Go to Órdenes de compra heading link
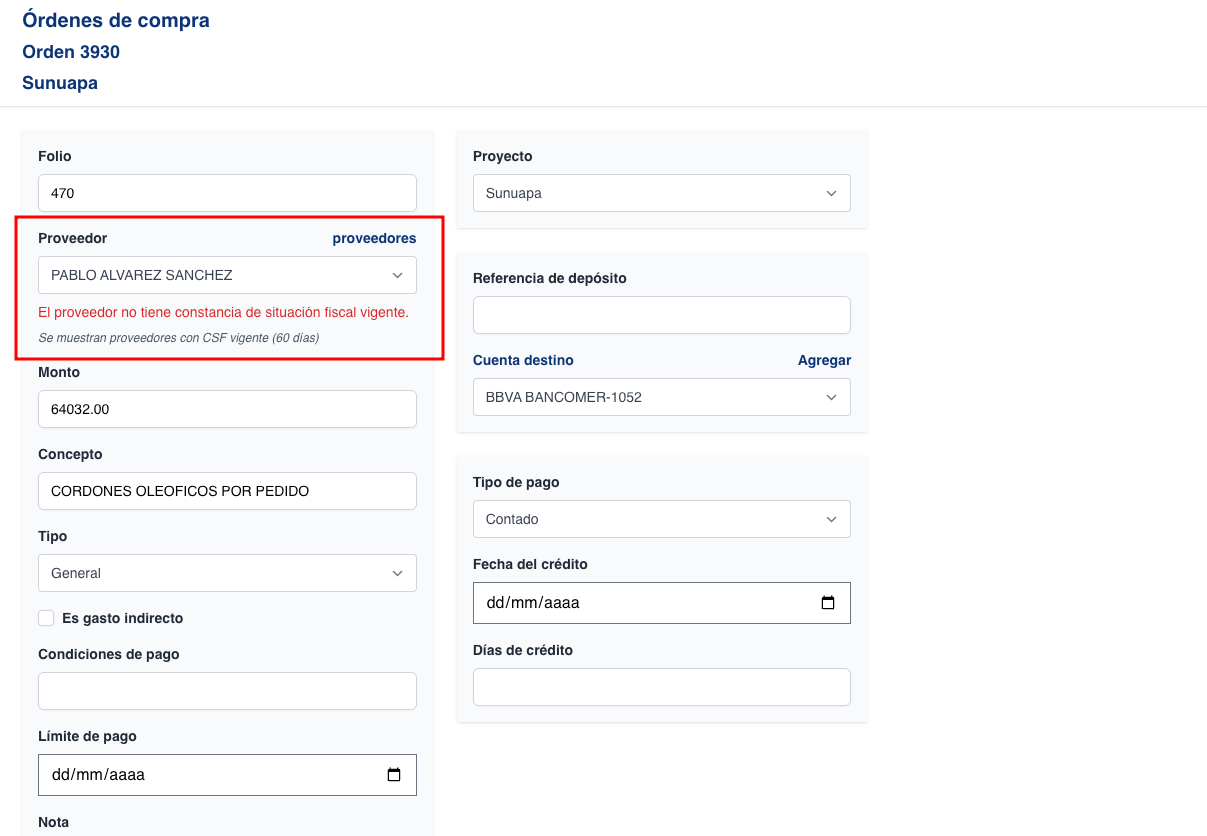Viewport: 1207px width, 836px height. coord(116,20)
